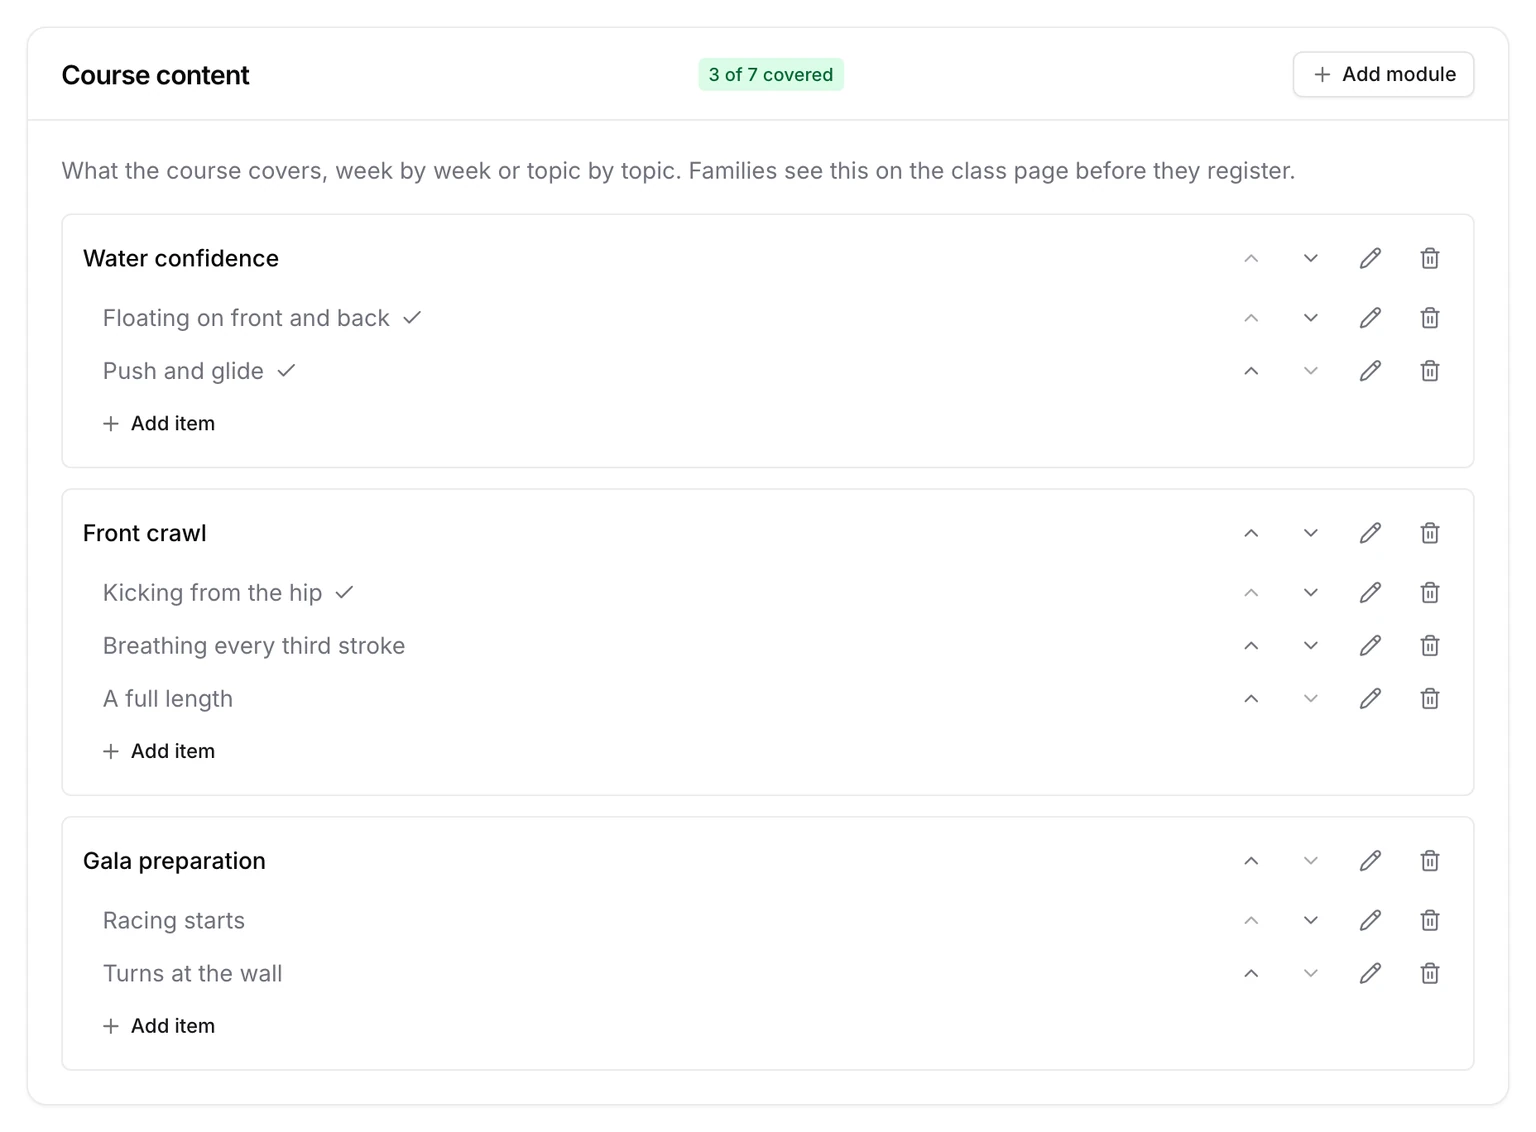Delete the Turns at the wall item
This screenshot has height=1132, width=1536.
coord(1430,974)
